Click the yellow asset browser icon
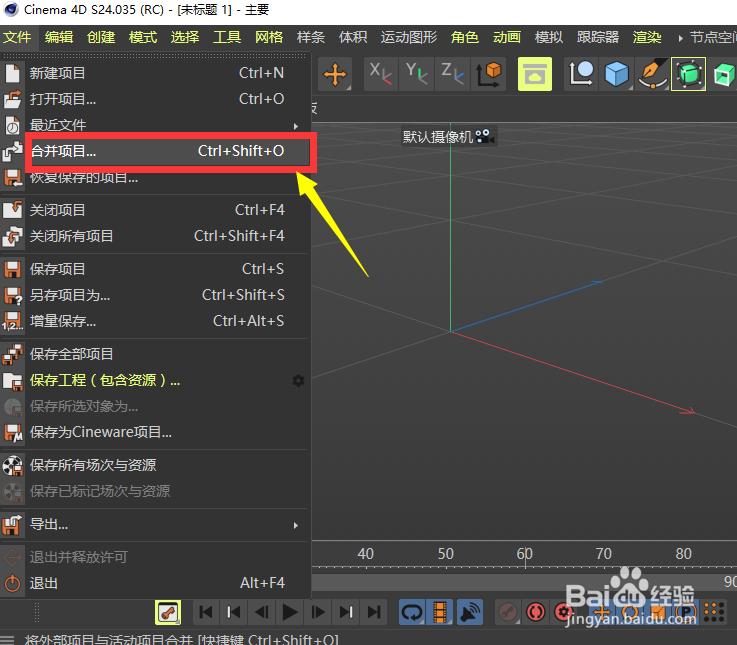The width and height of the screenshot is (737, 645). pos(534,74)
